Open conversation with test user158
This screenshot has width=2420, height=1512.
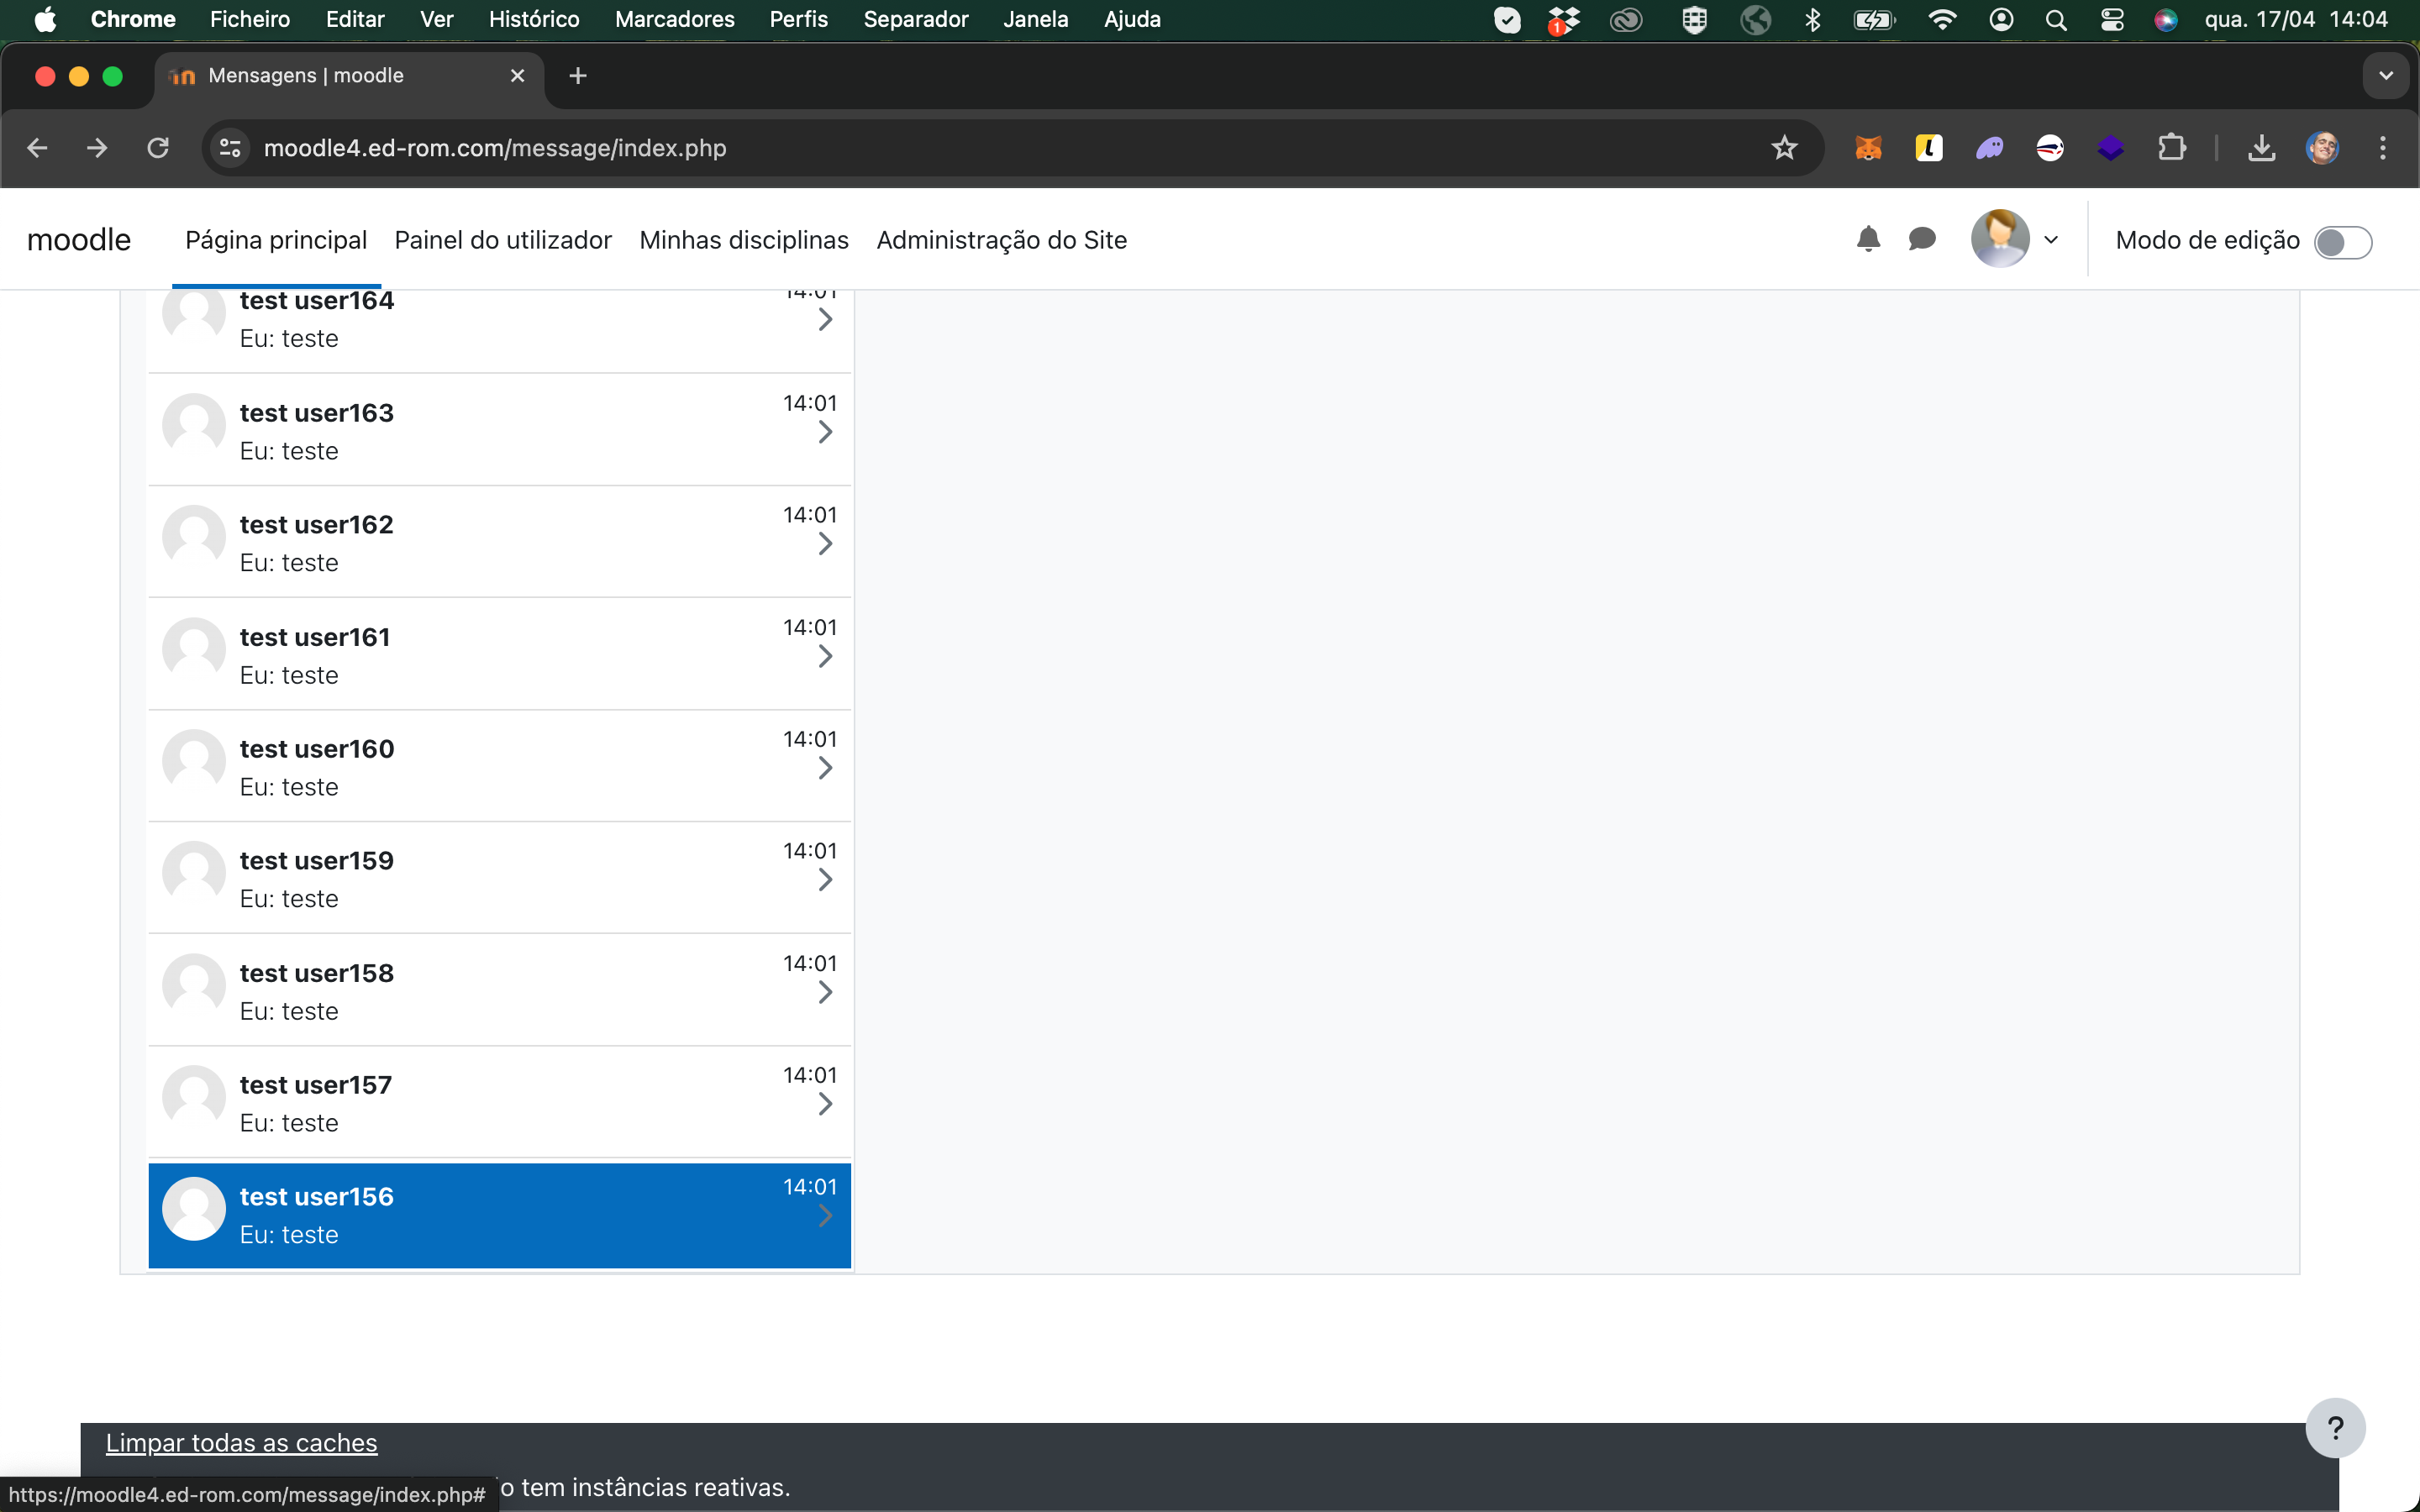(499, 990)
